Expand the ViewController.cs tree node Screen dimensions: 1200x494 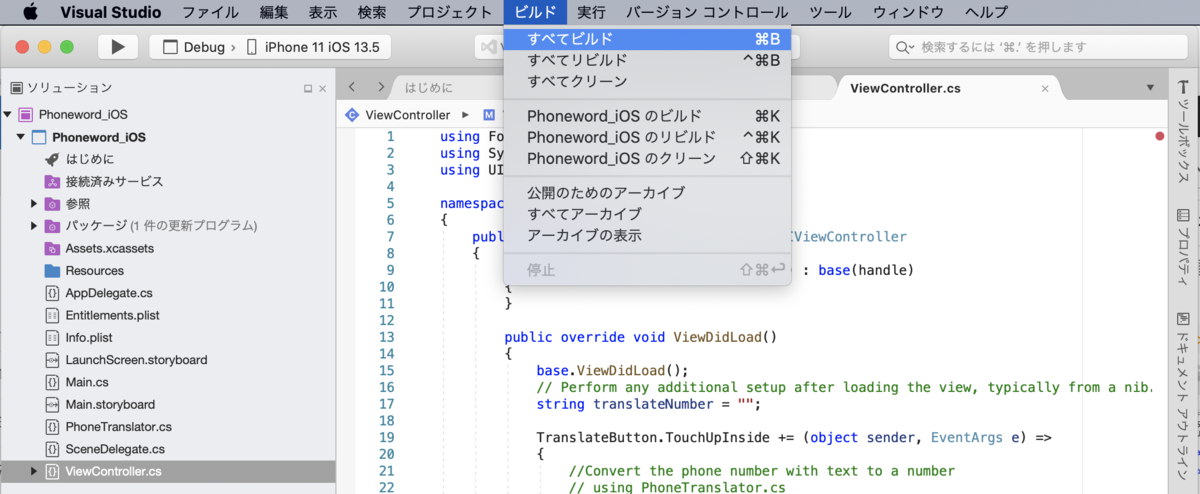(x=36, y=471)
